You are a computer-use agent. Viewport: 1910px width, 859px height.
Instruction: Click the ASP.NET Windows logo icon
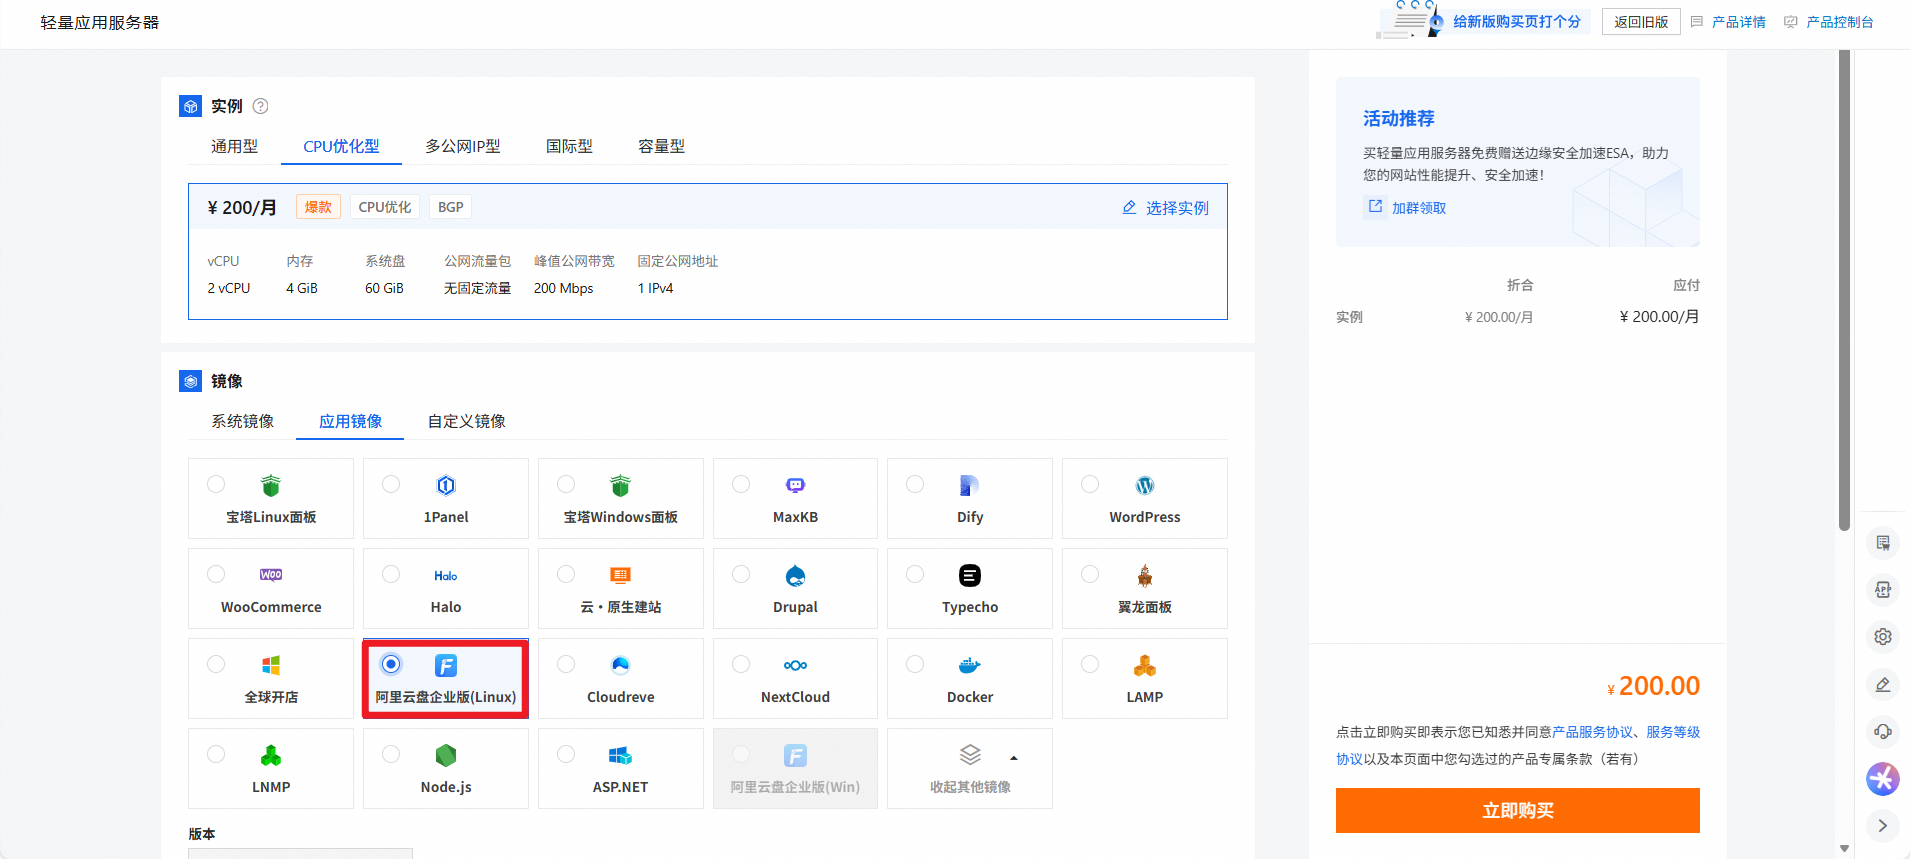(x=620, y=756)
